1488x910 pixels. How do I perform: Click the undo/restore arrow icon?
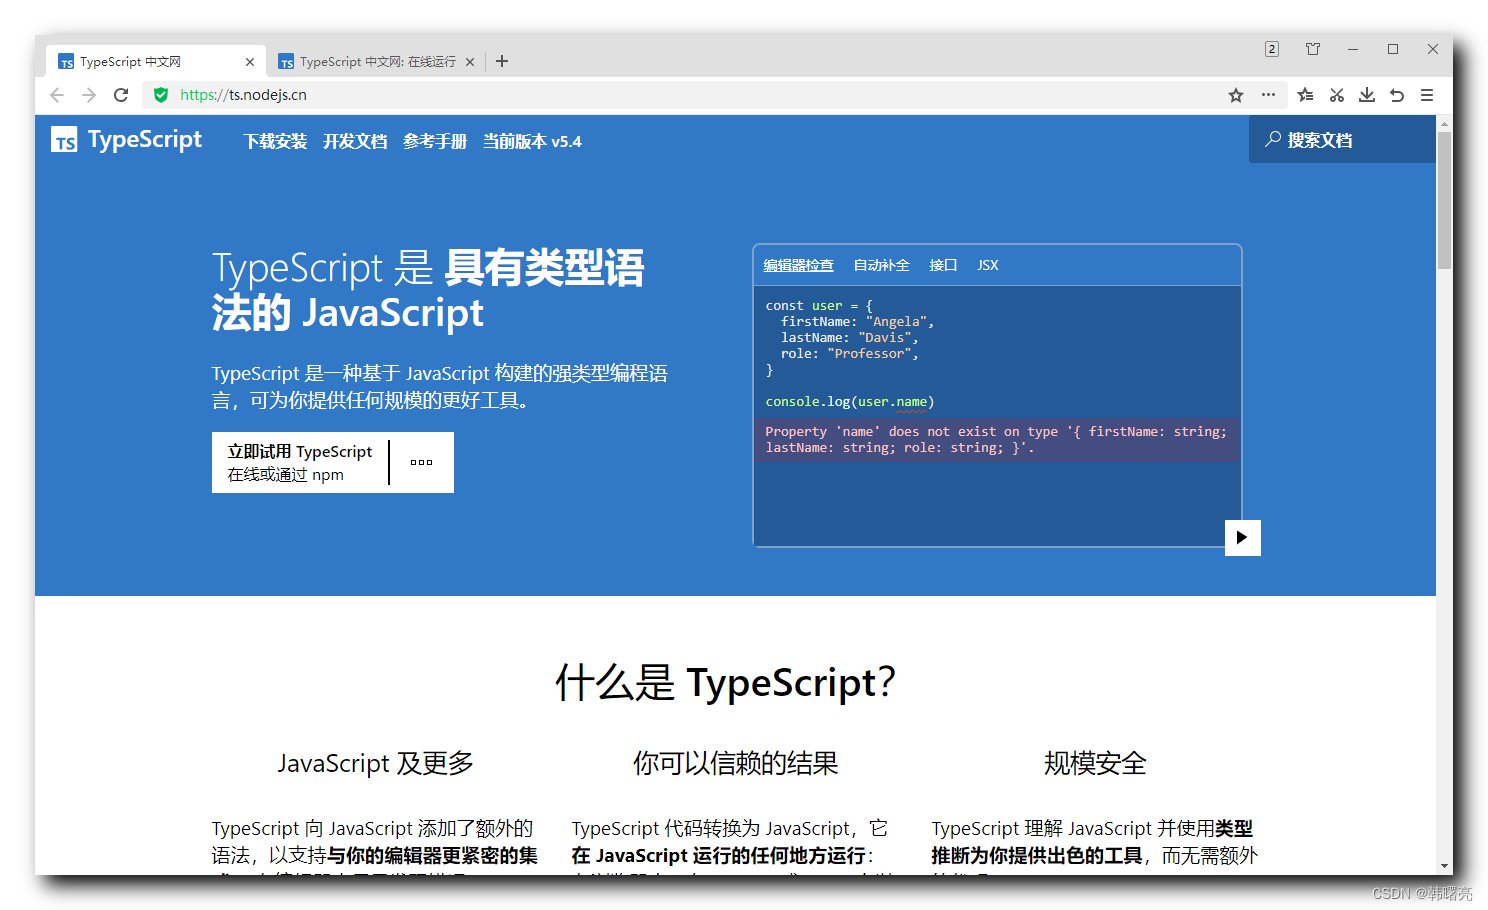pos(1397,94)
